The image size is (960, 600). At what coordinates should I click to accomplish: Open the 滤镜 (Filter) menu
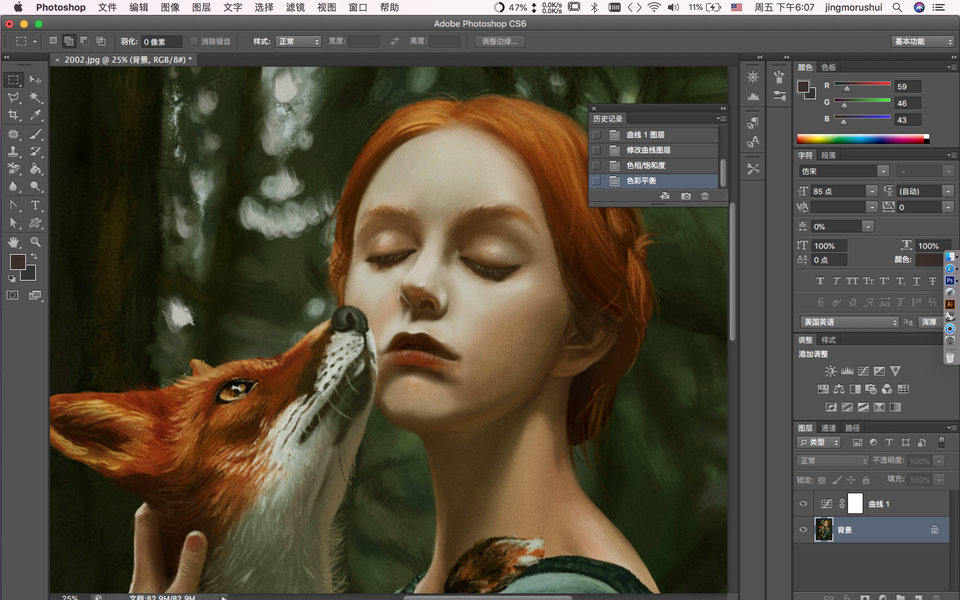tap(295, 7)
